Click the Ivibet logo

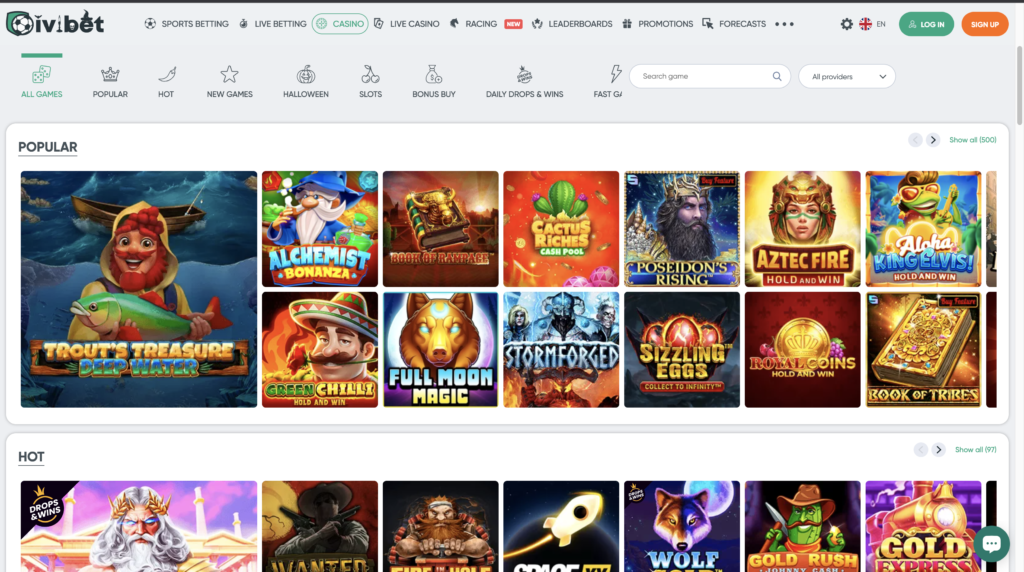55,24
